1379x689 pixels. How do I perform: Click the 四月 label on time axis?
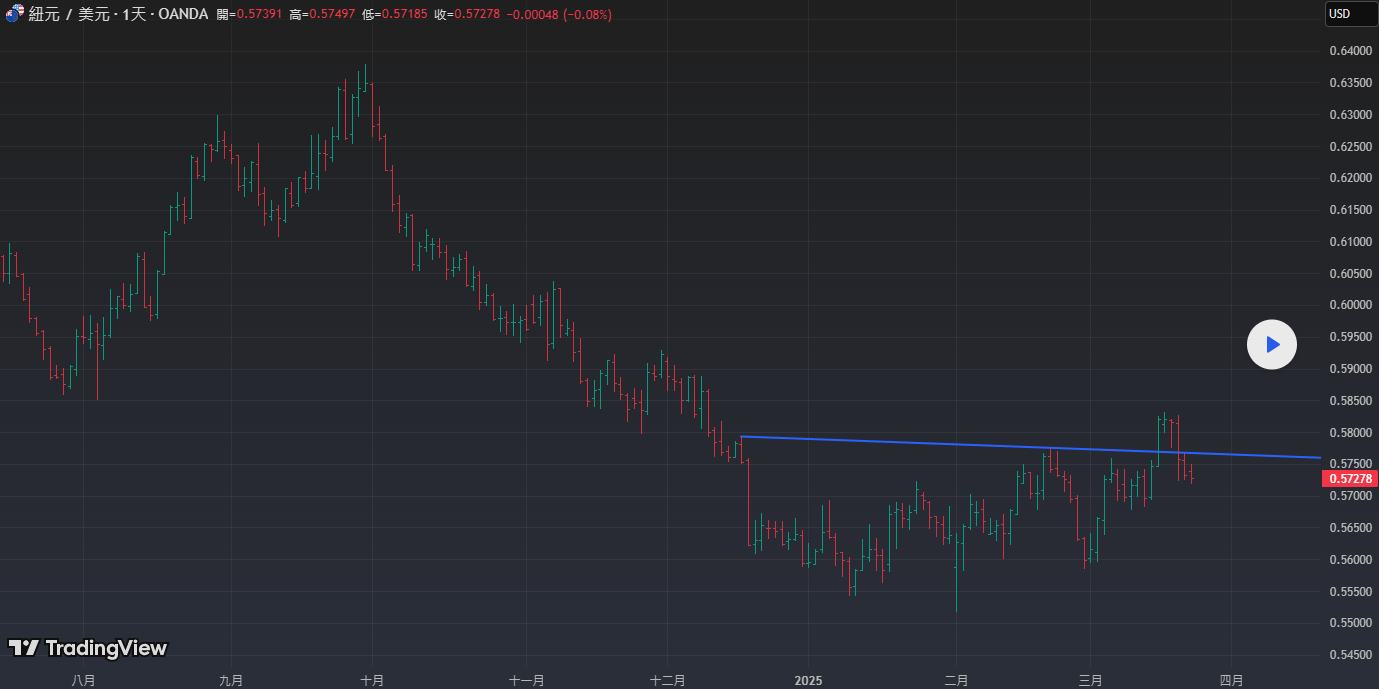(x=1232, y=680)
